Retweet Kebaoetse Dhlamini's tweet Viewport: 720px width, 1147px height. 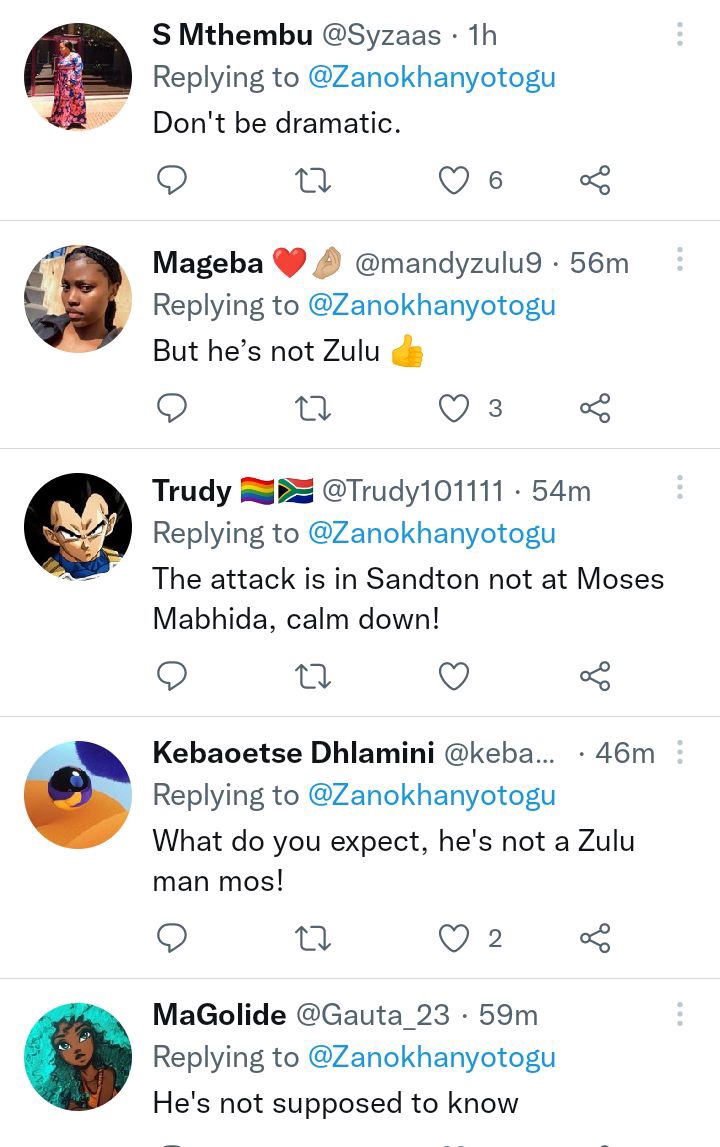(x=314, y=938)
